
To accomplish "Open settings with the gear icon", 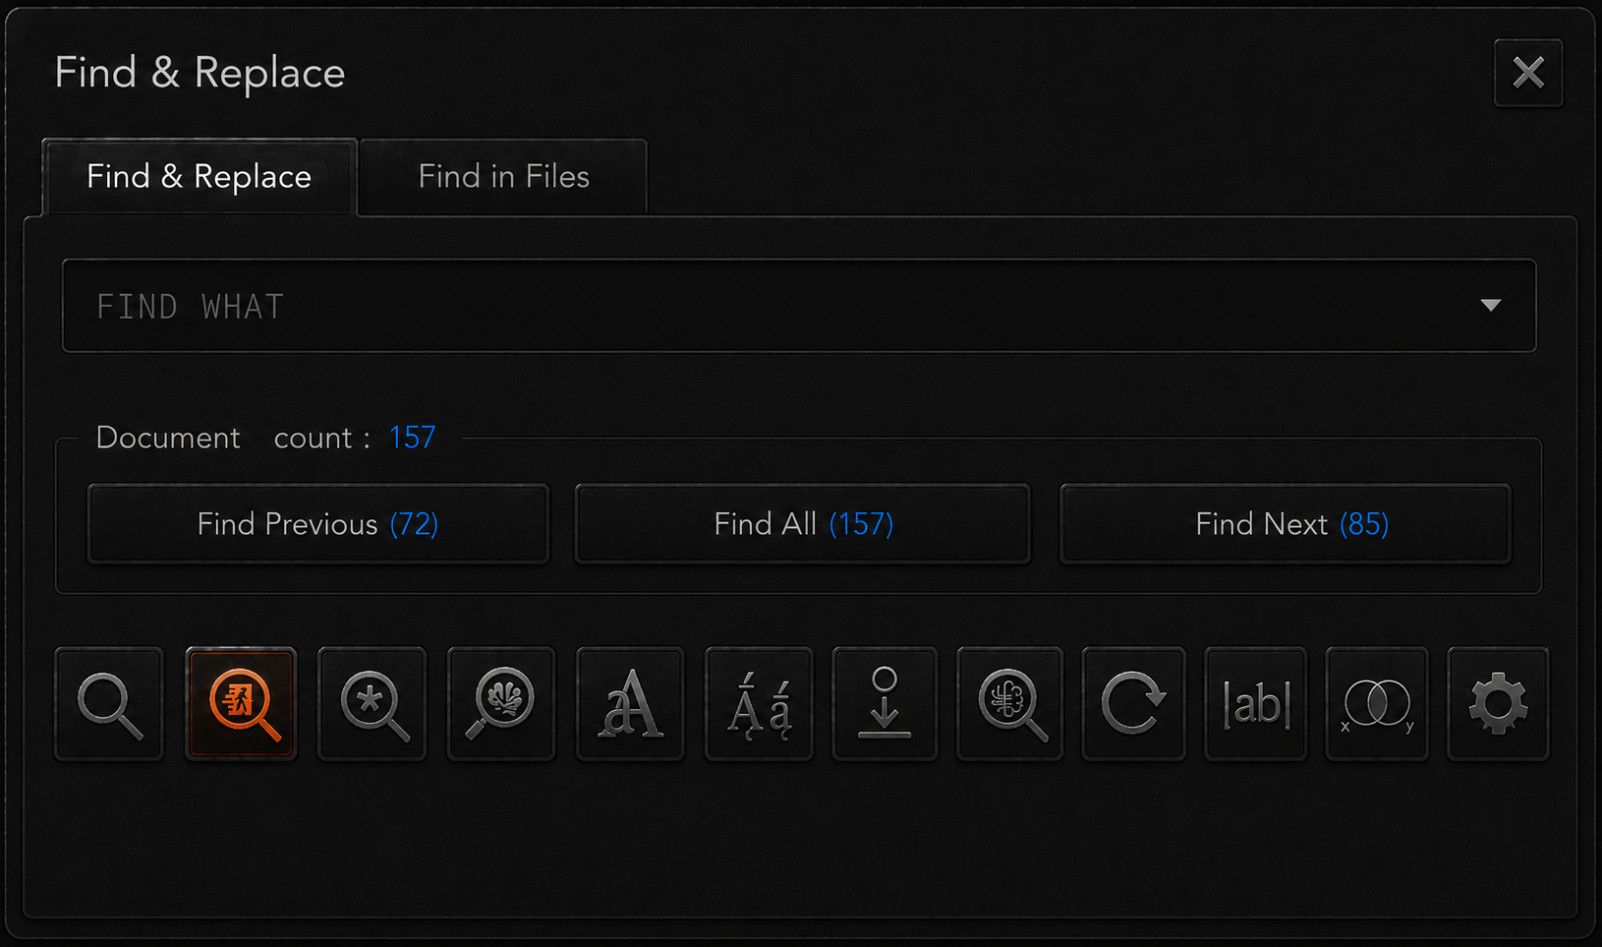I will coord(1498,704).
